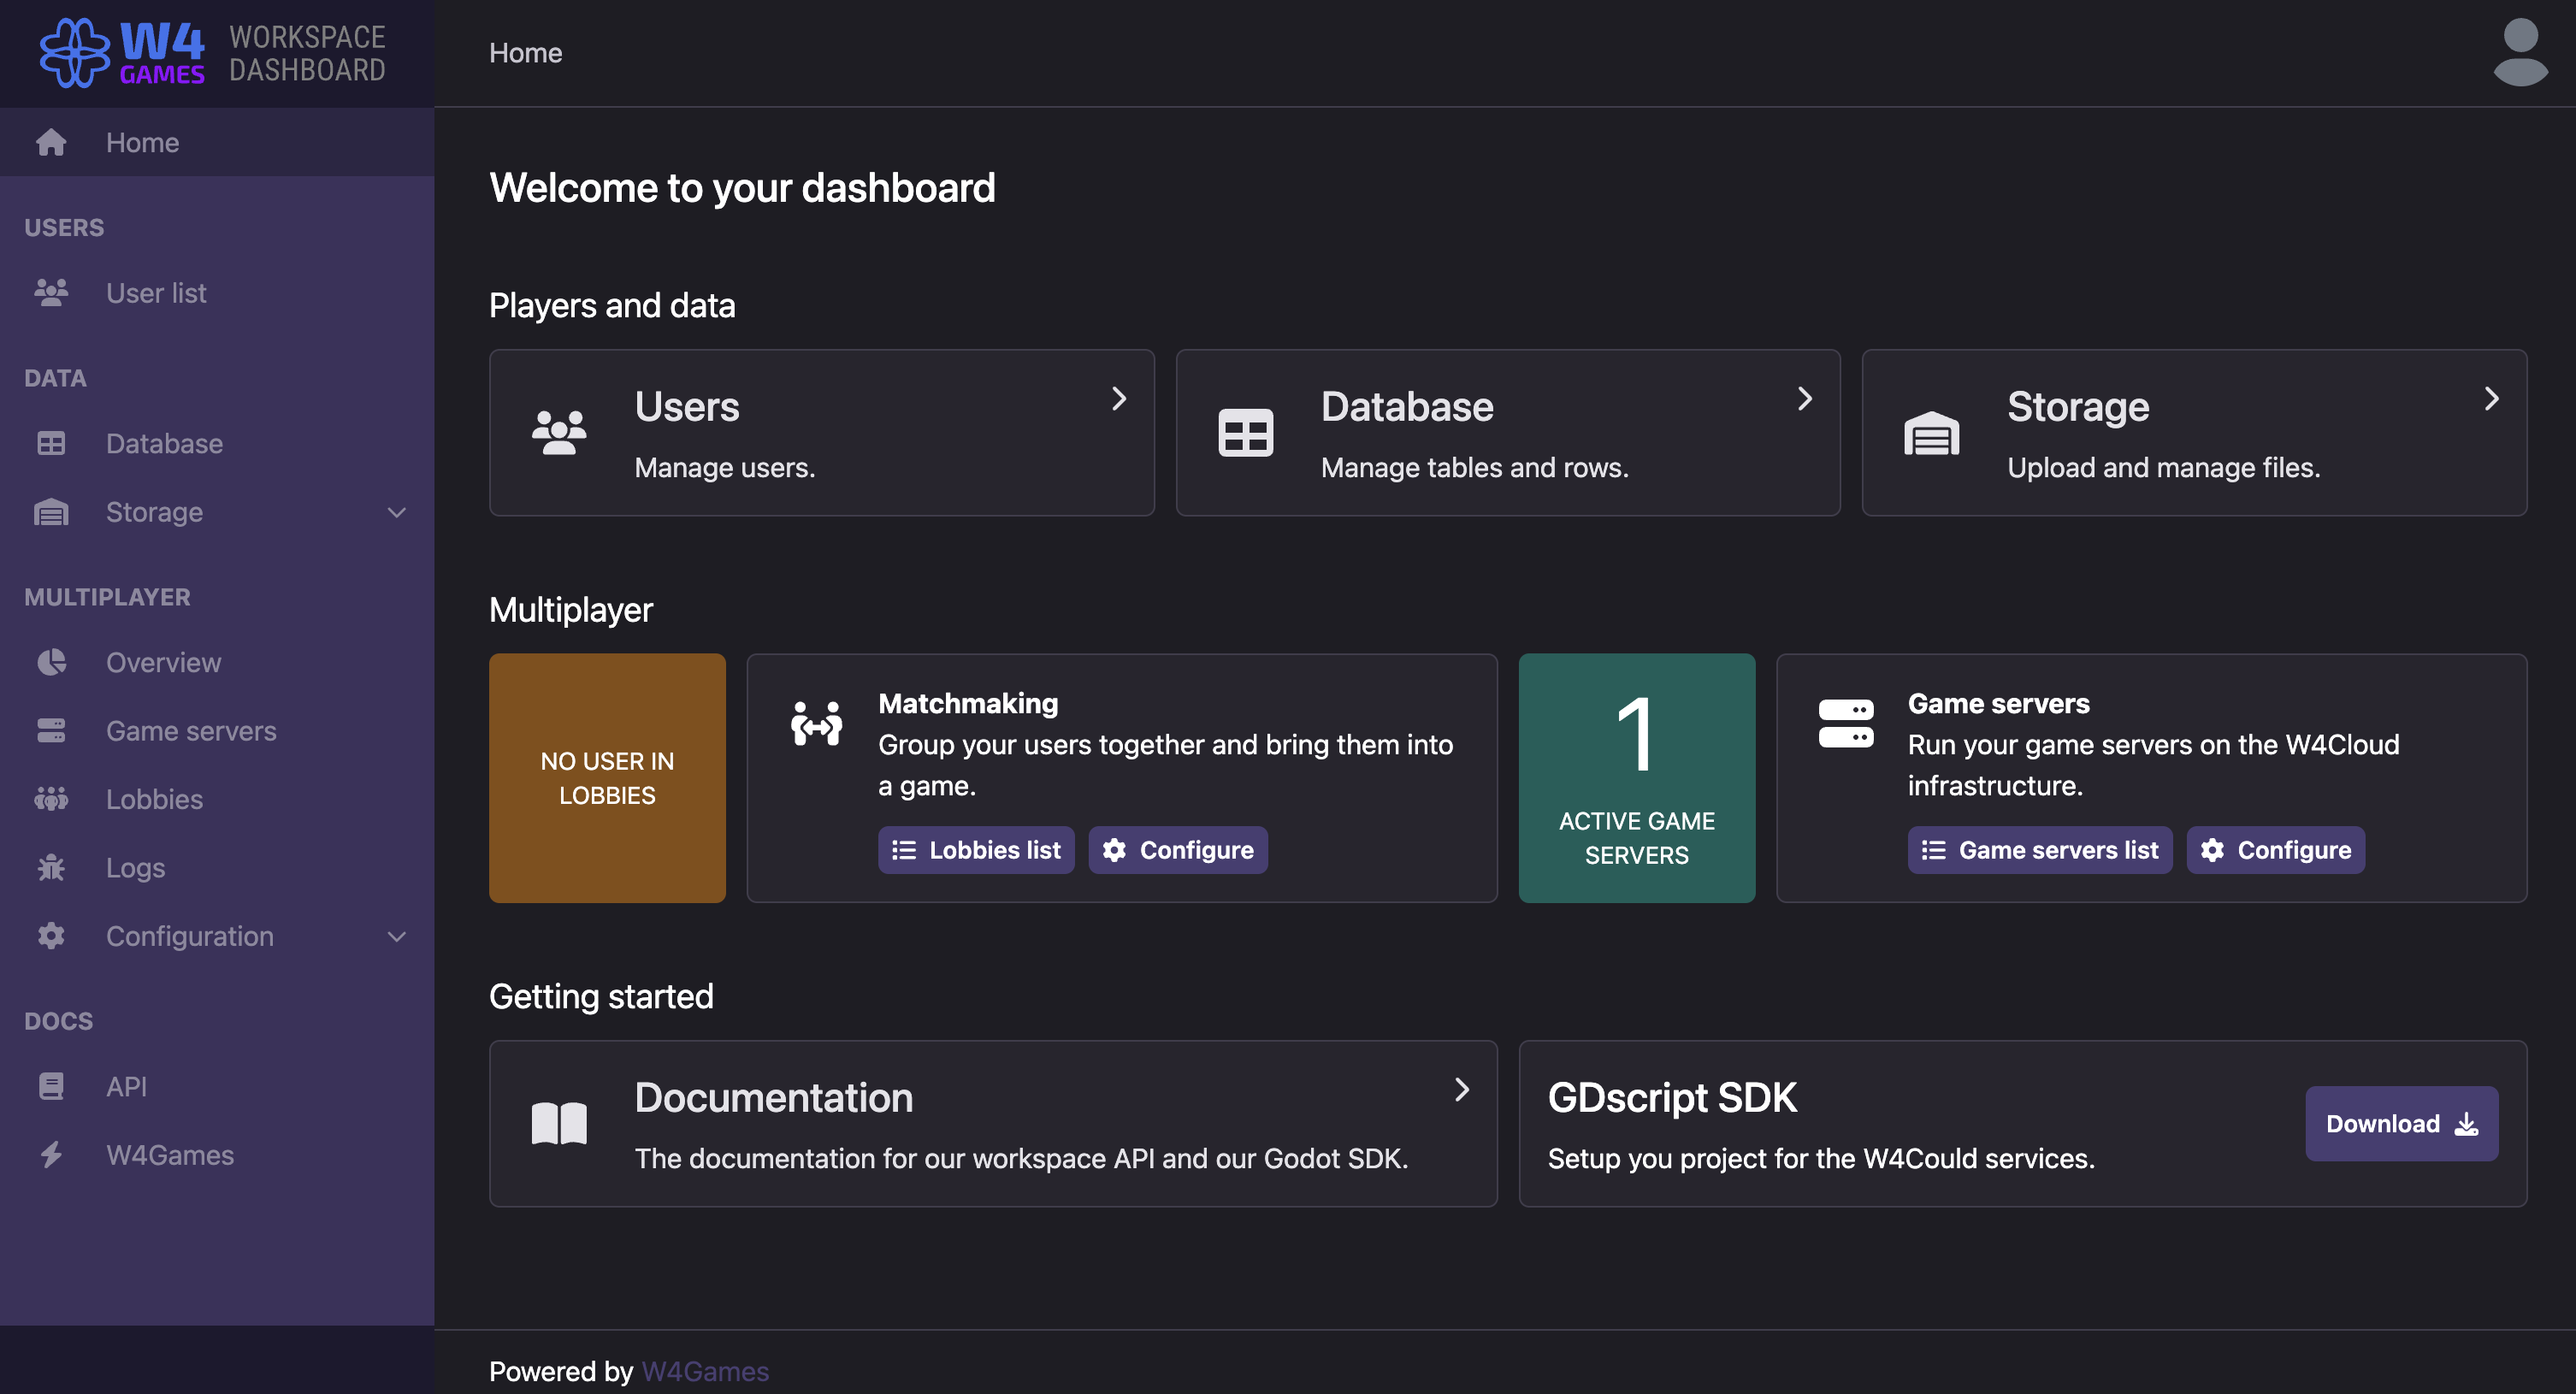2576x1394 pixels.
Task: Open the API docs icon
Action: [x=51, y=1086]
